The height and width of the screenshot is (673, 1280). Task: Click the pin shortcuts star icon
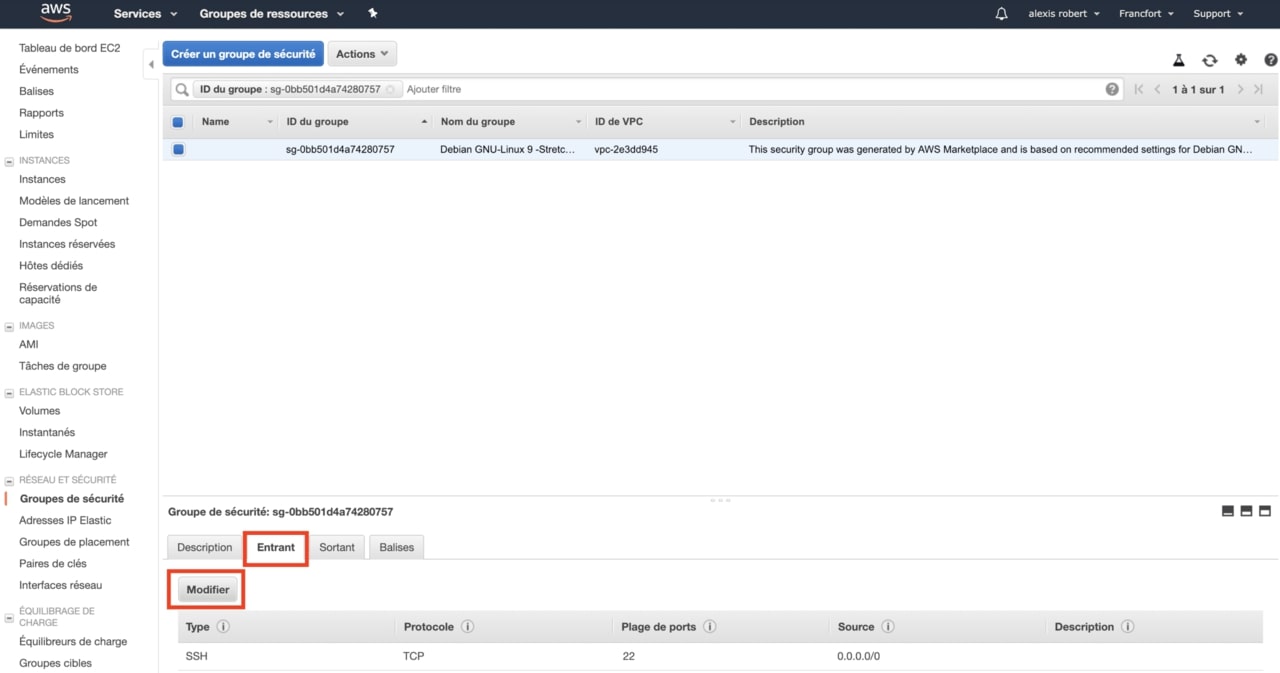(373, 13)
